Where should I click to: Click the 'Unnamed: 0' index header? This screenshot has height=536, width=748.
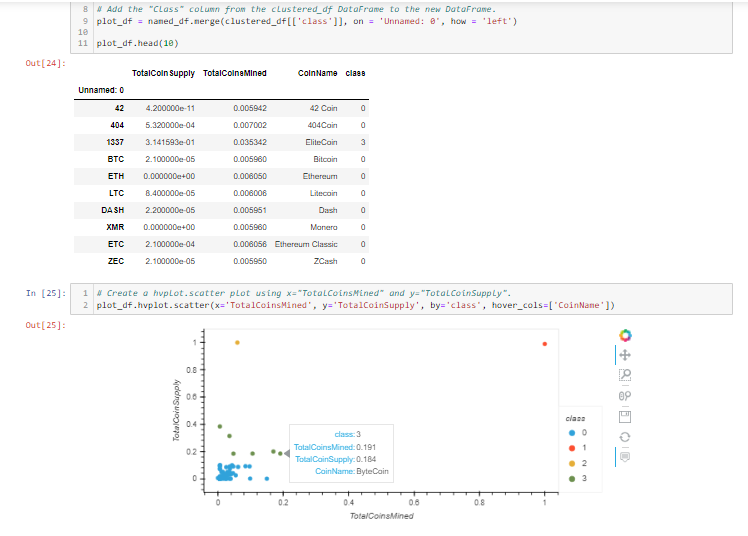click(101, 90)
